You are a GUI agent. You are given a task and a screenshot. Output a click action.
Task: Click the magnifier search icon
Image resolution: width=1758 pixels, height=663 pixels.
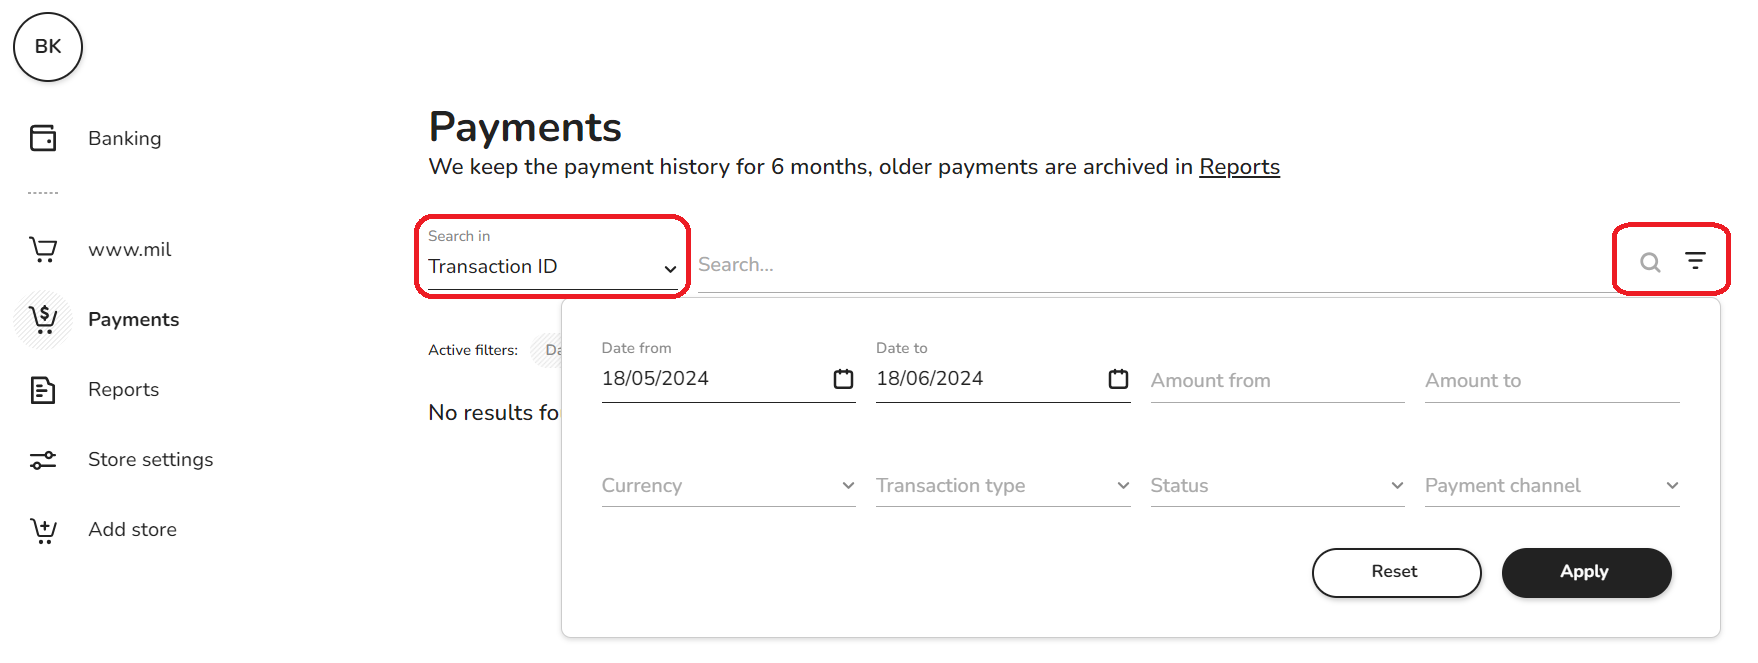coord(1650,262)
